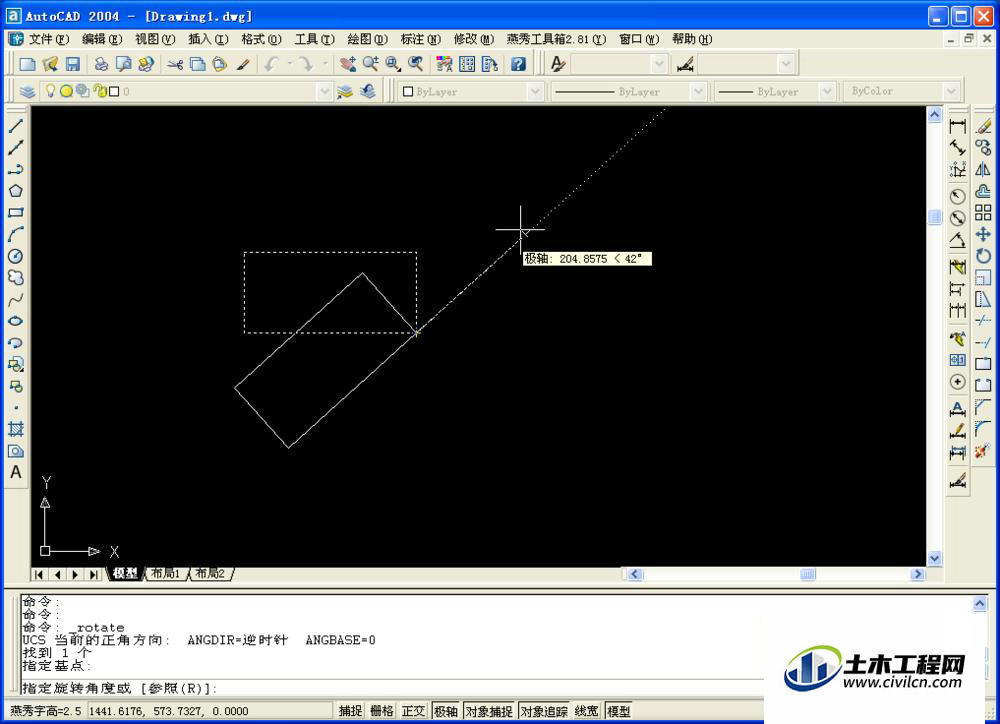
Task: Expand the redo history dropdown arrow
Action: (325, 64)
